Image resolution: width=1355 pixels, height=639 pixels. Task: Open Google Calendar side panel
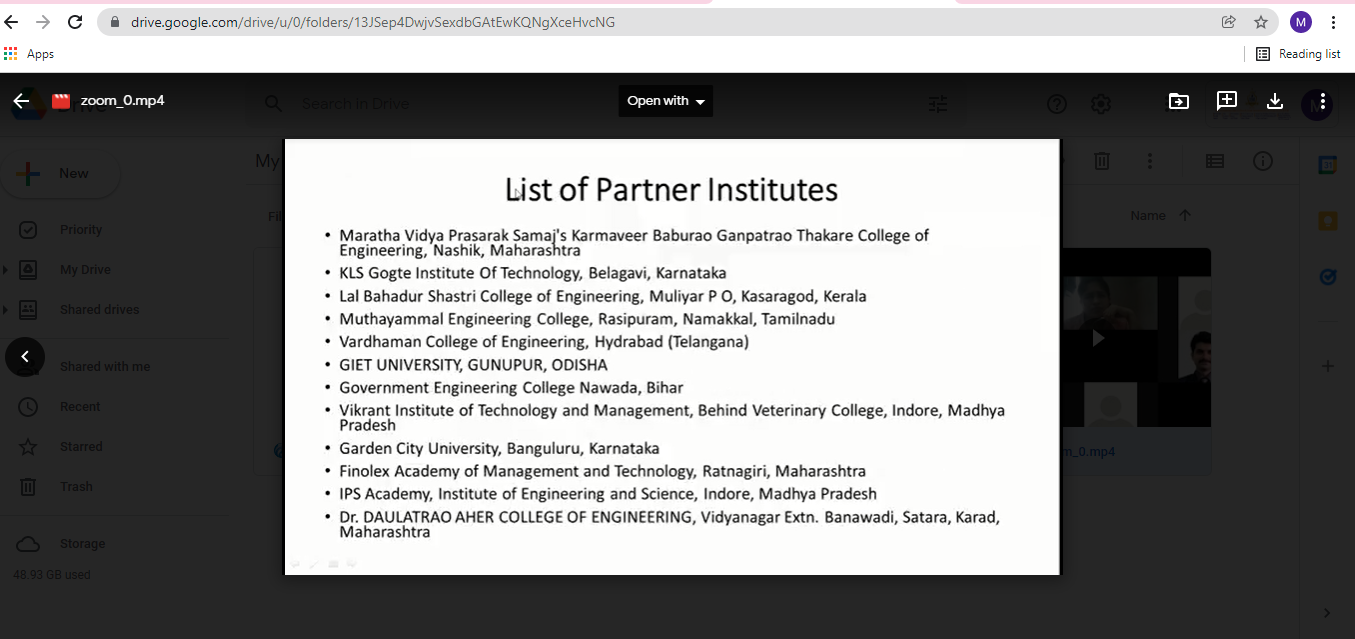(1328, 166)
